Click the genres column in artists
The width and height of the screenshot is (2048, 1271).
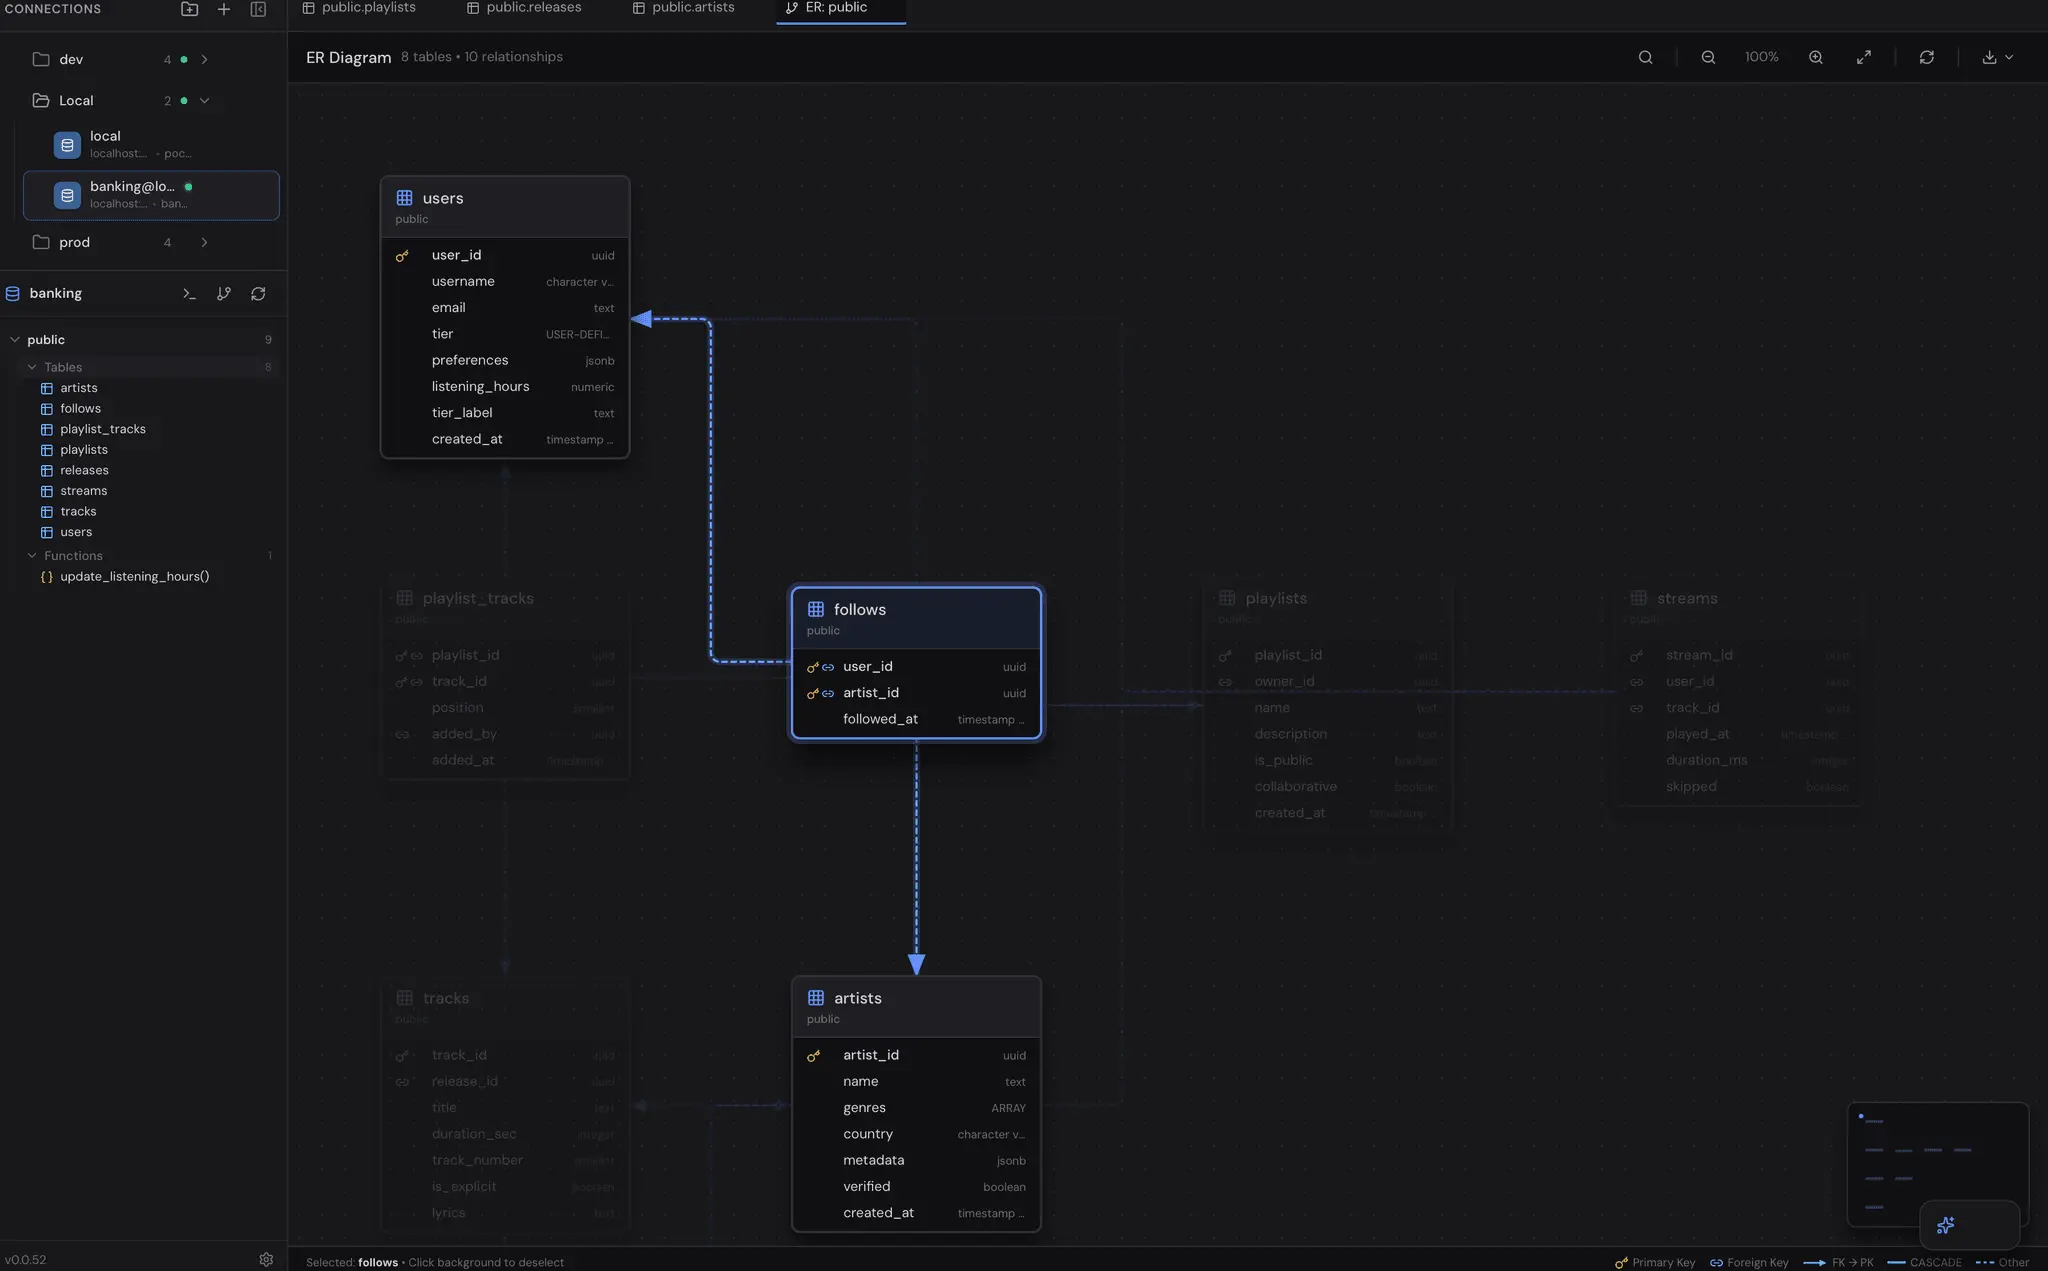click(916, 1108)
